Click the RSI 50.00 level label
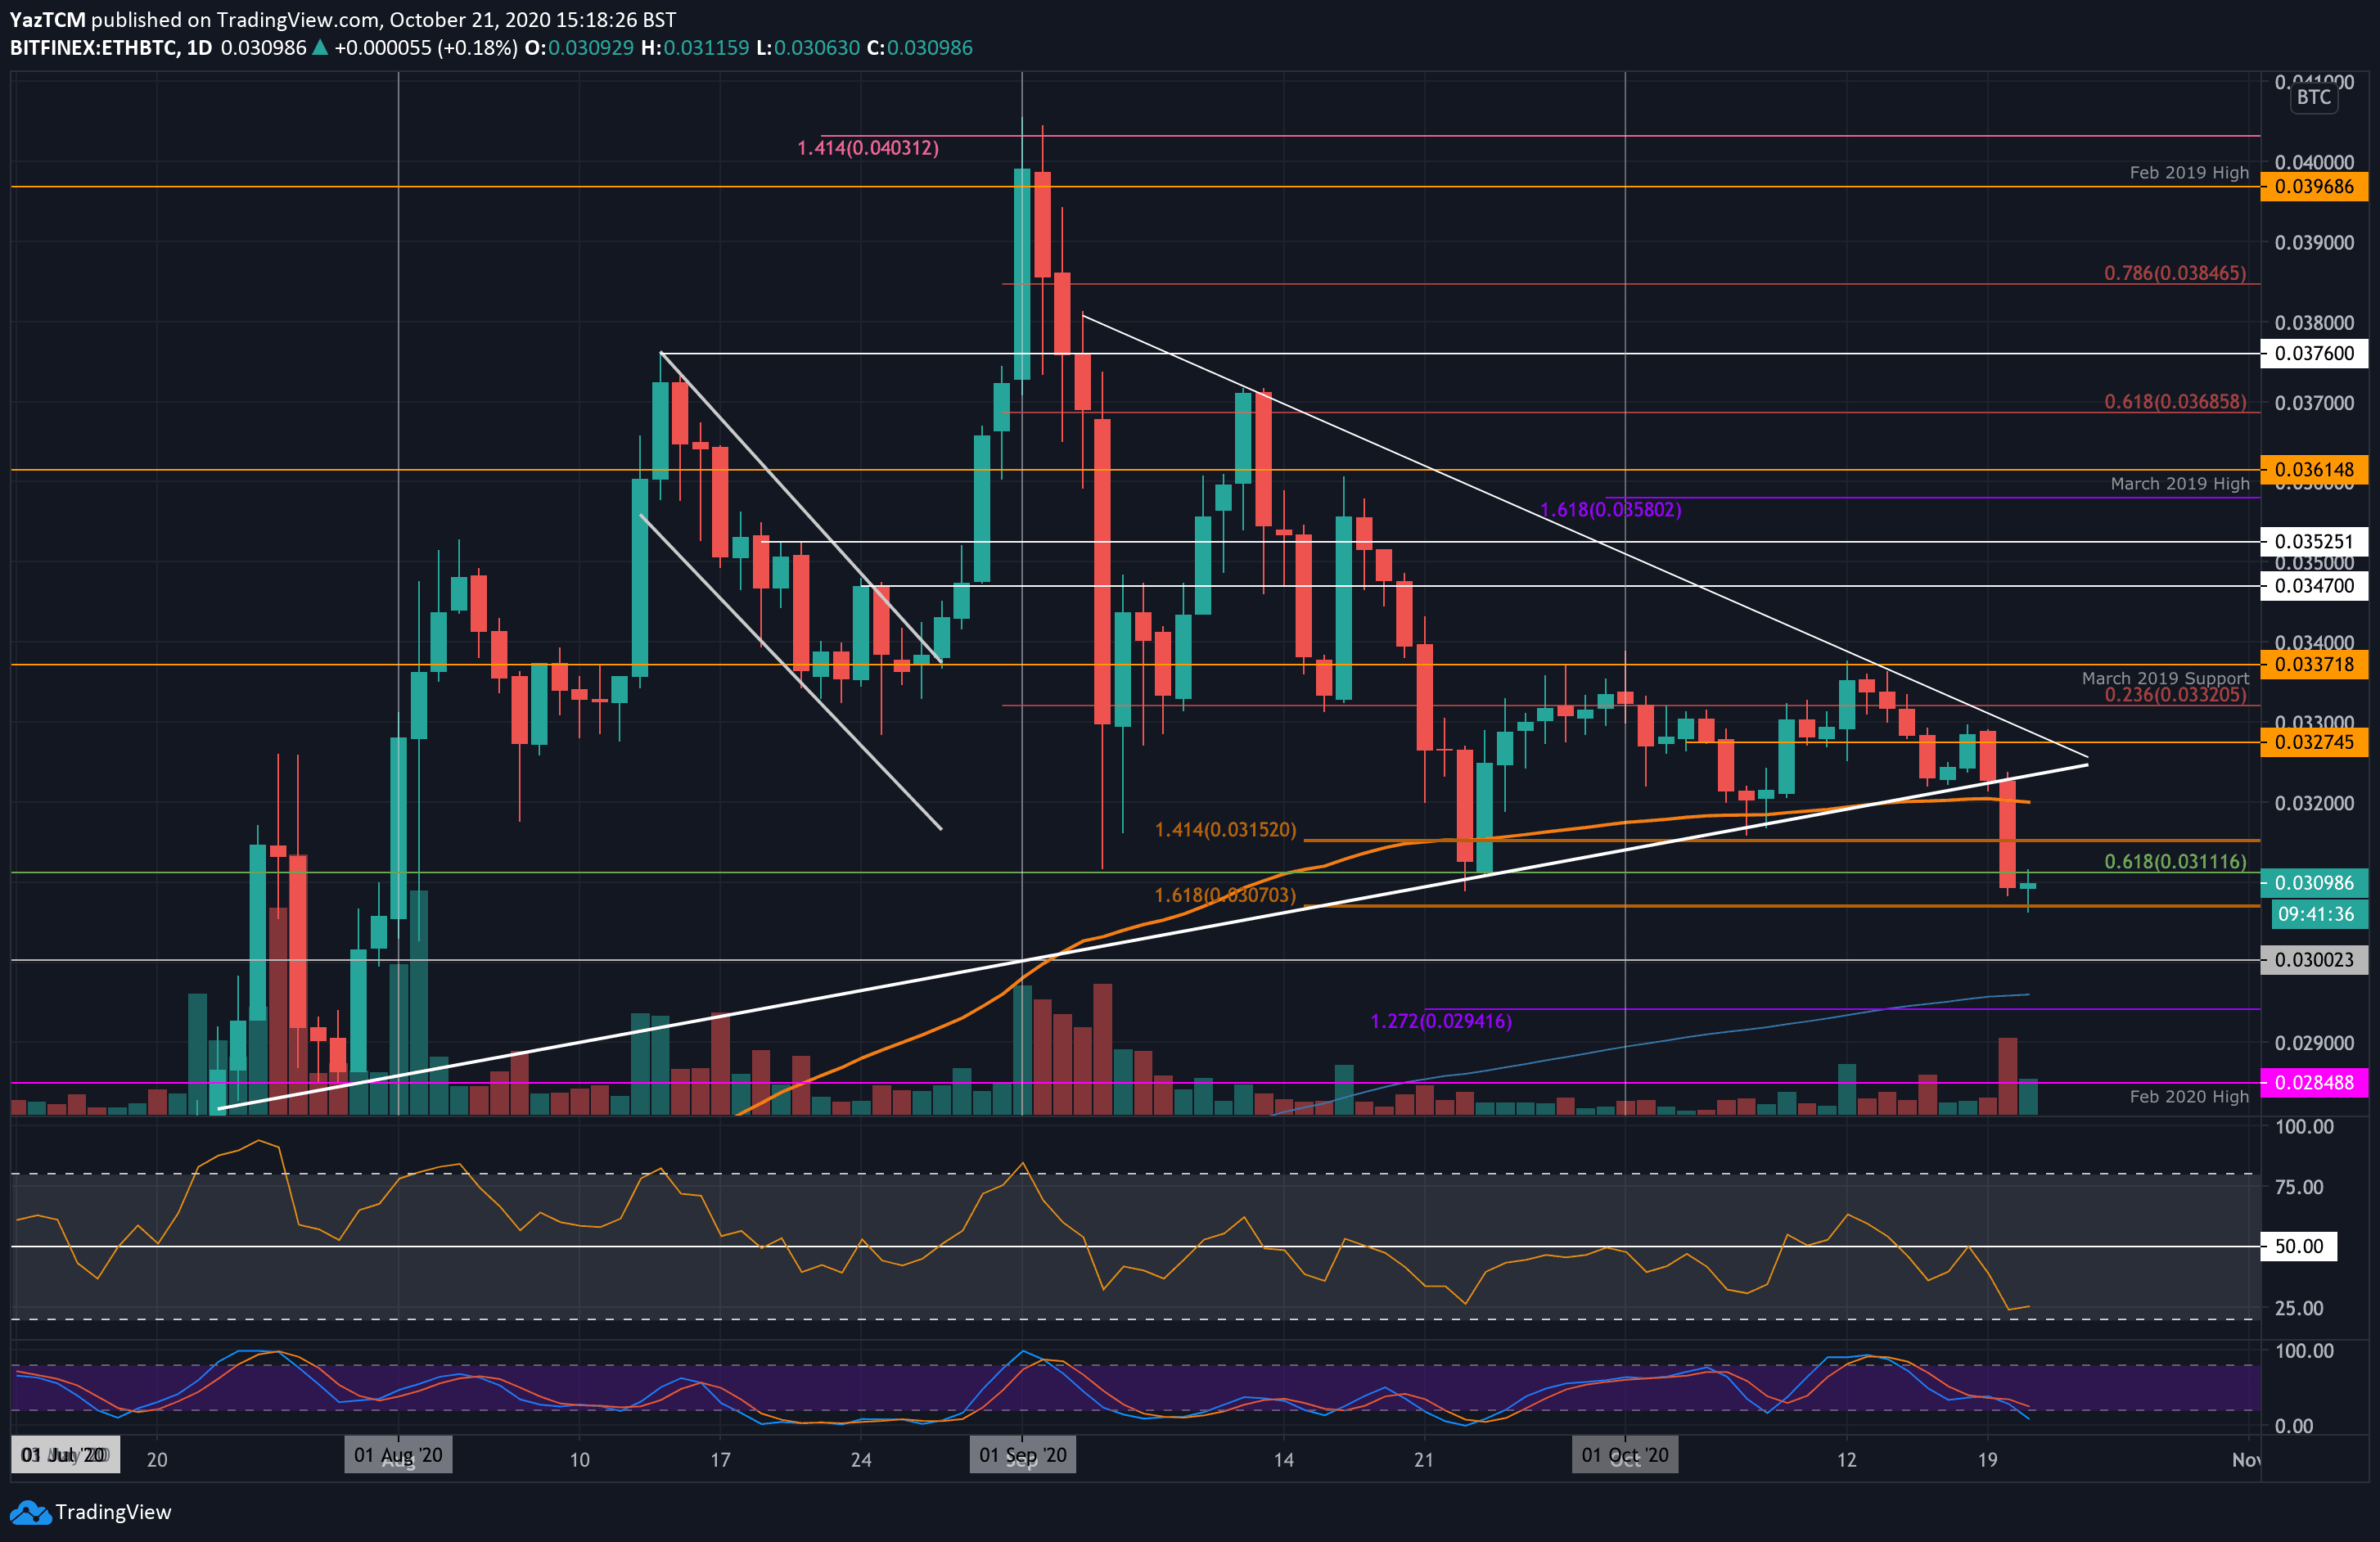Viewport: 2380px width, 1542px height. [2298, 1246]
